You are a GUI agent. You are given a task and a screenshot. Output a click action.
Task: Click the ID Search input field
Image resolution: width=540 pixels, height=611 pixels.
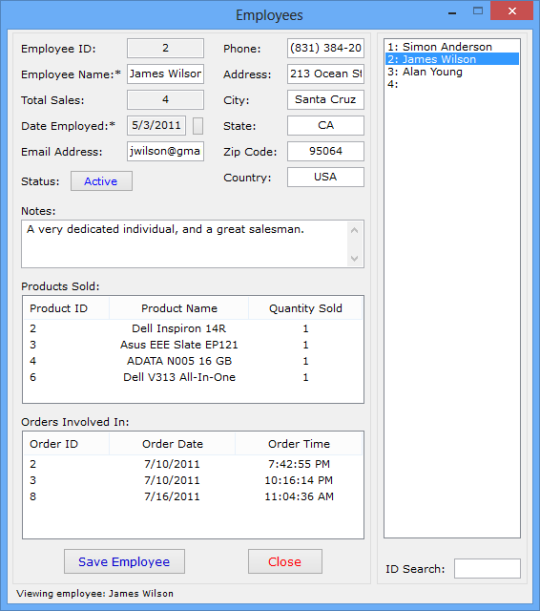pos(487,569)
